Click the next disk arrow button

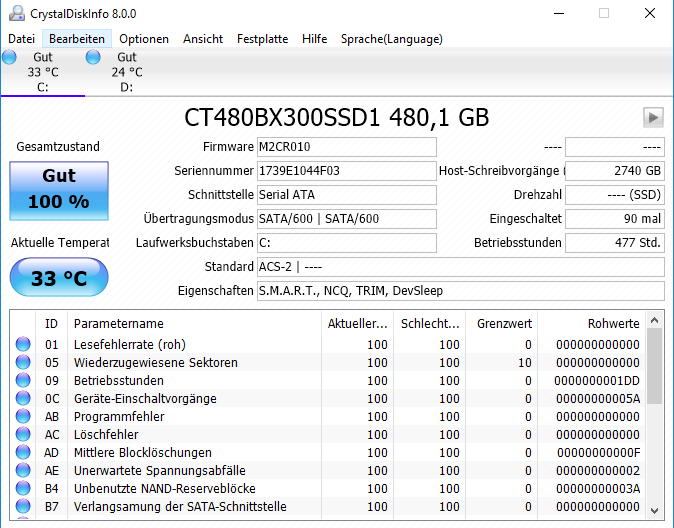[653, 117]
